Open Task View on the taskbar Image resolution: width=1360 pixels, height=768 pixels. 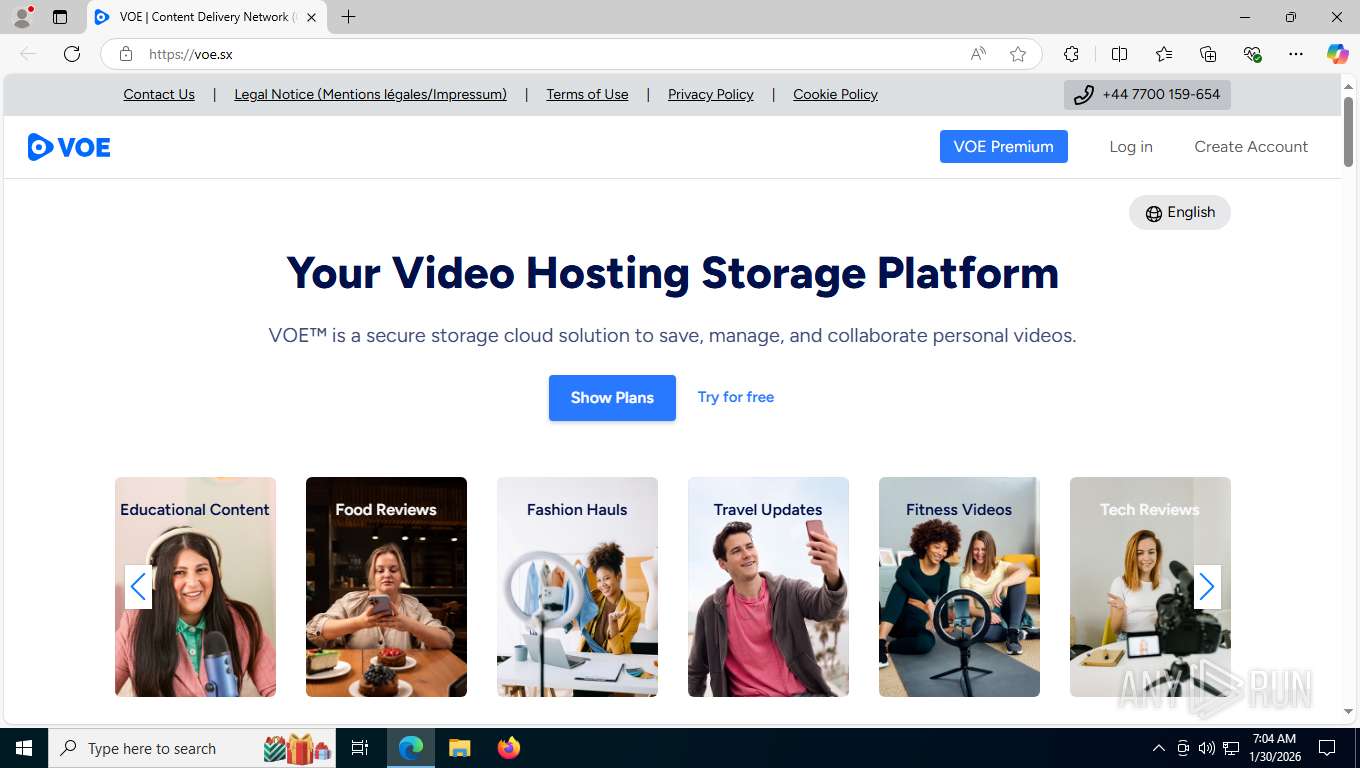[x=360, y=748]
